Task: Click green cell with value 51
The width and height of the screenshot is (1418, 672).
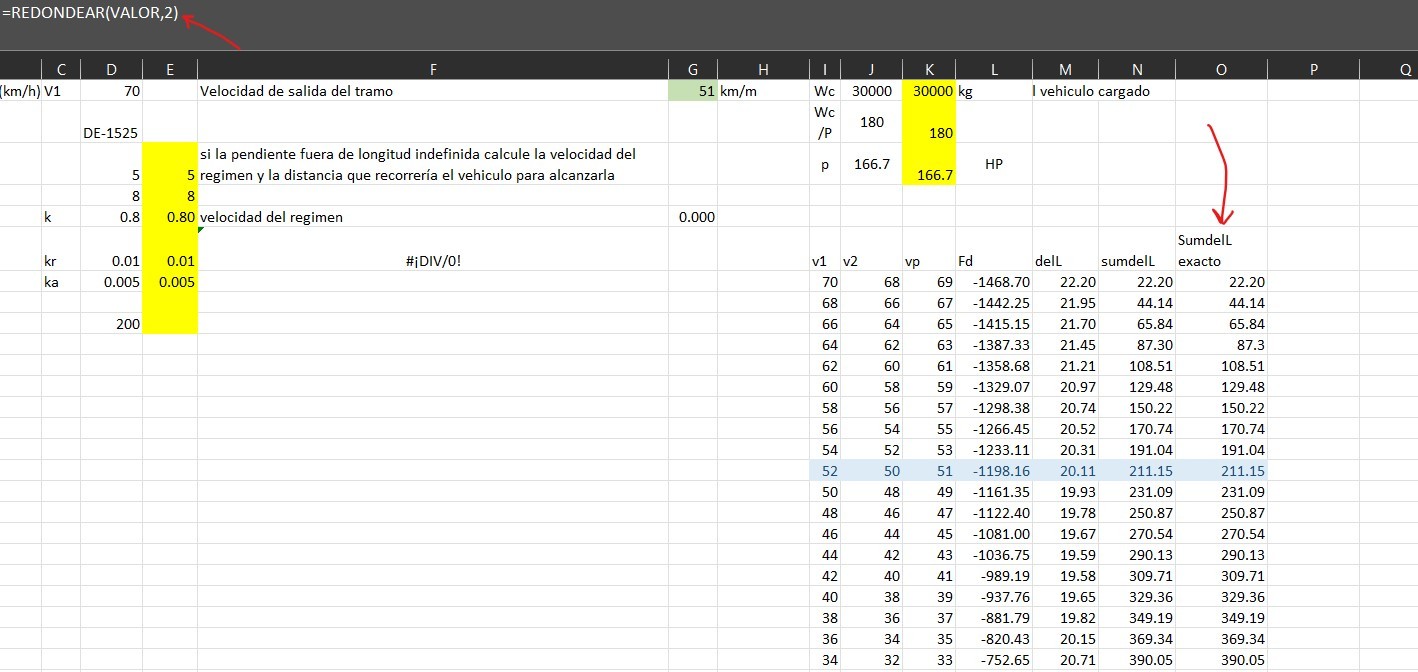Action: (693, 91)
